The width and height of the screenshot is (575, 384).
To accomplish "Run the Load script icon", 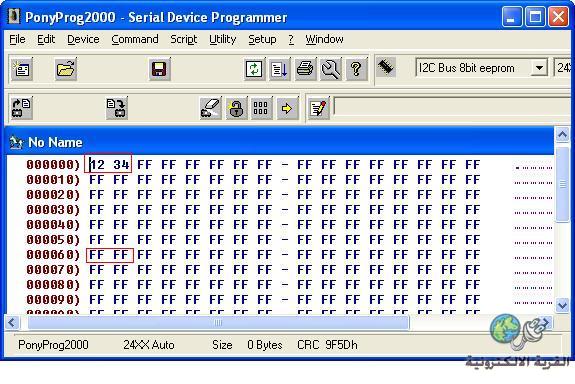I will click(x=279, y=69).
